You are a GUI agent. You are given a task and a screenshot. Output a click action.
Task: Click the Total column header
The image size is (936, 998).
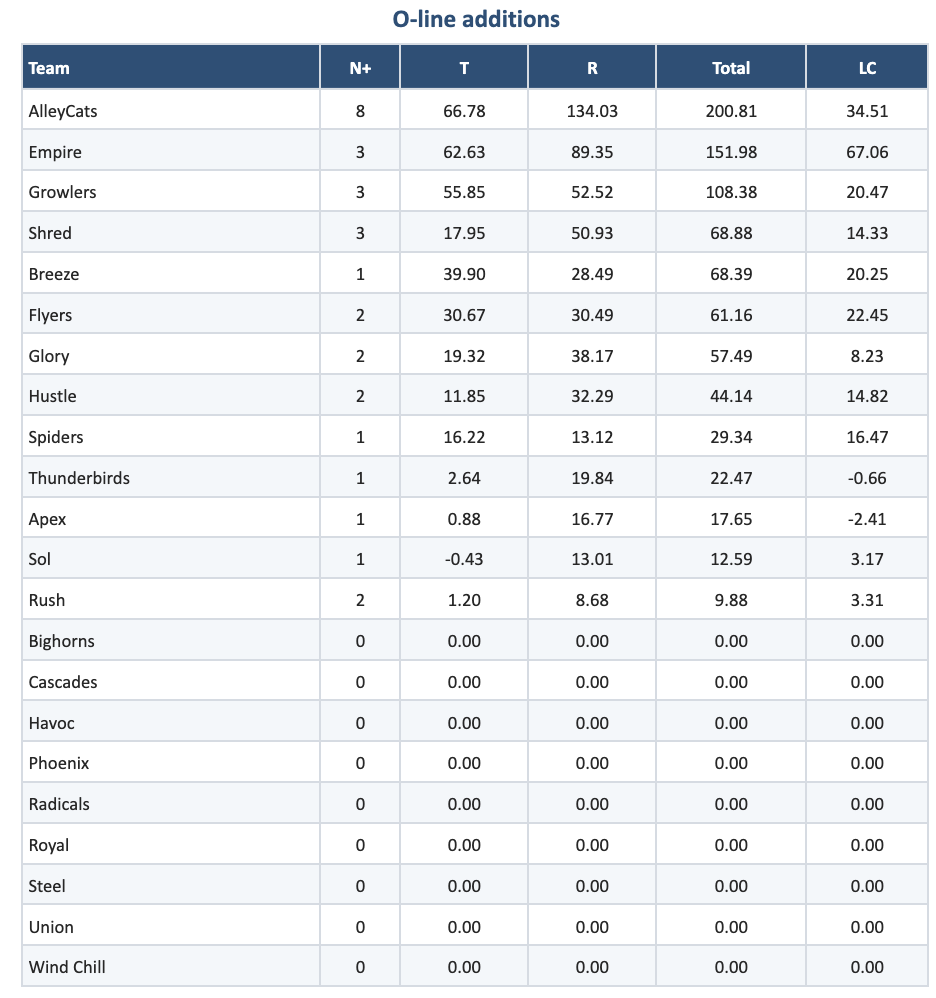731,68
